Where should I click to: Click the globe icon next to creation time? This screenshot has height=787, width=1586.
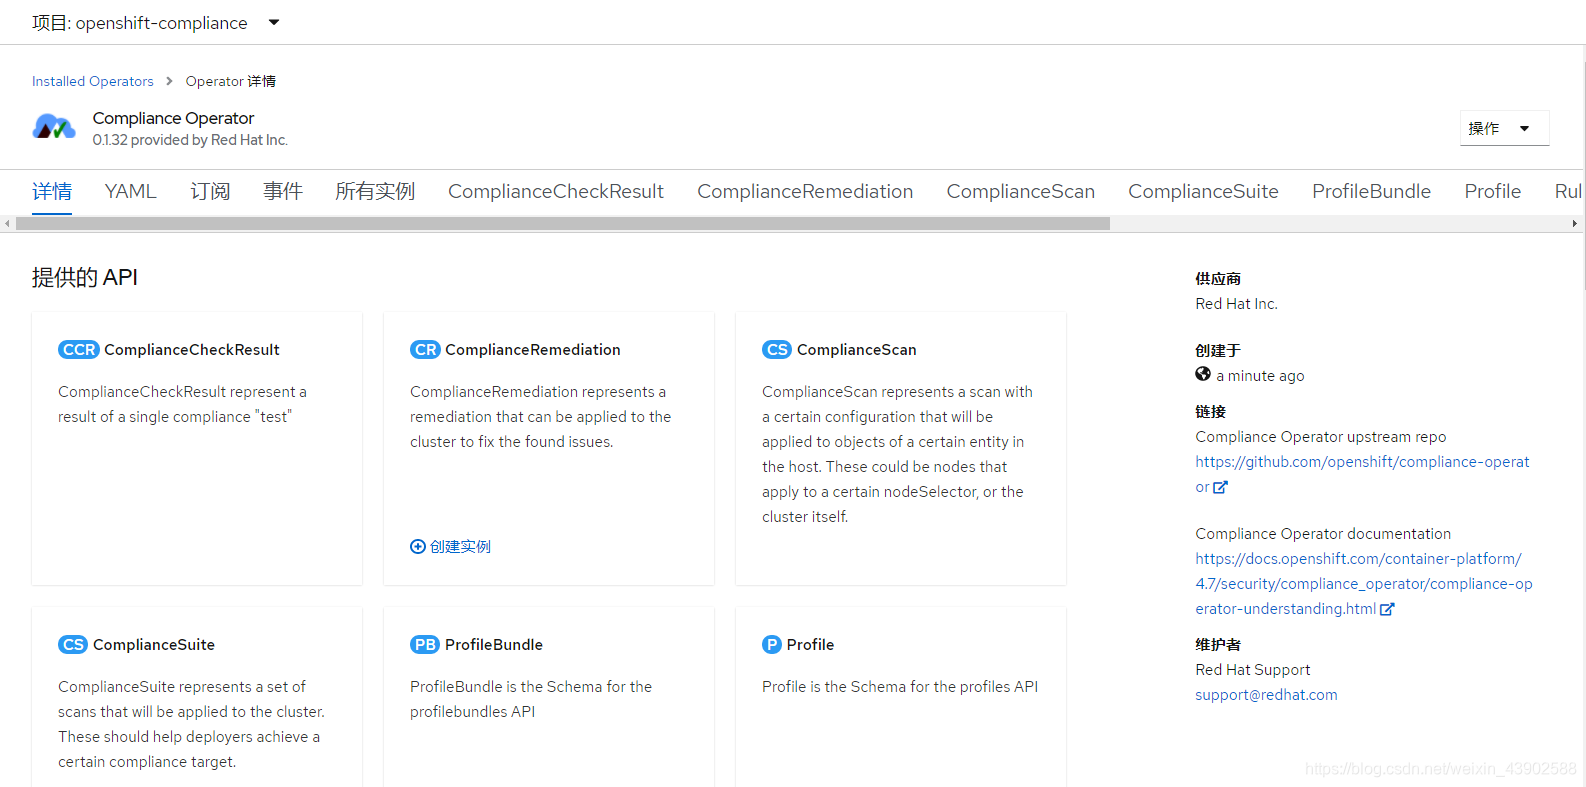click(x=1203, y=374)
